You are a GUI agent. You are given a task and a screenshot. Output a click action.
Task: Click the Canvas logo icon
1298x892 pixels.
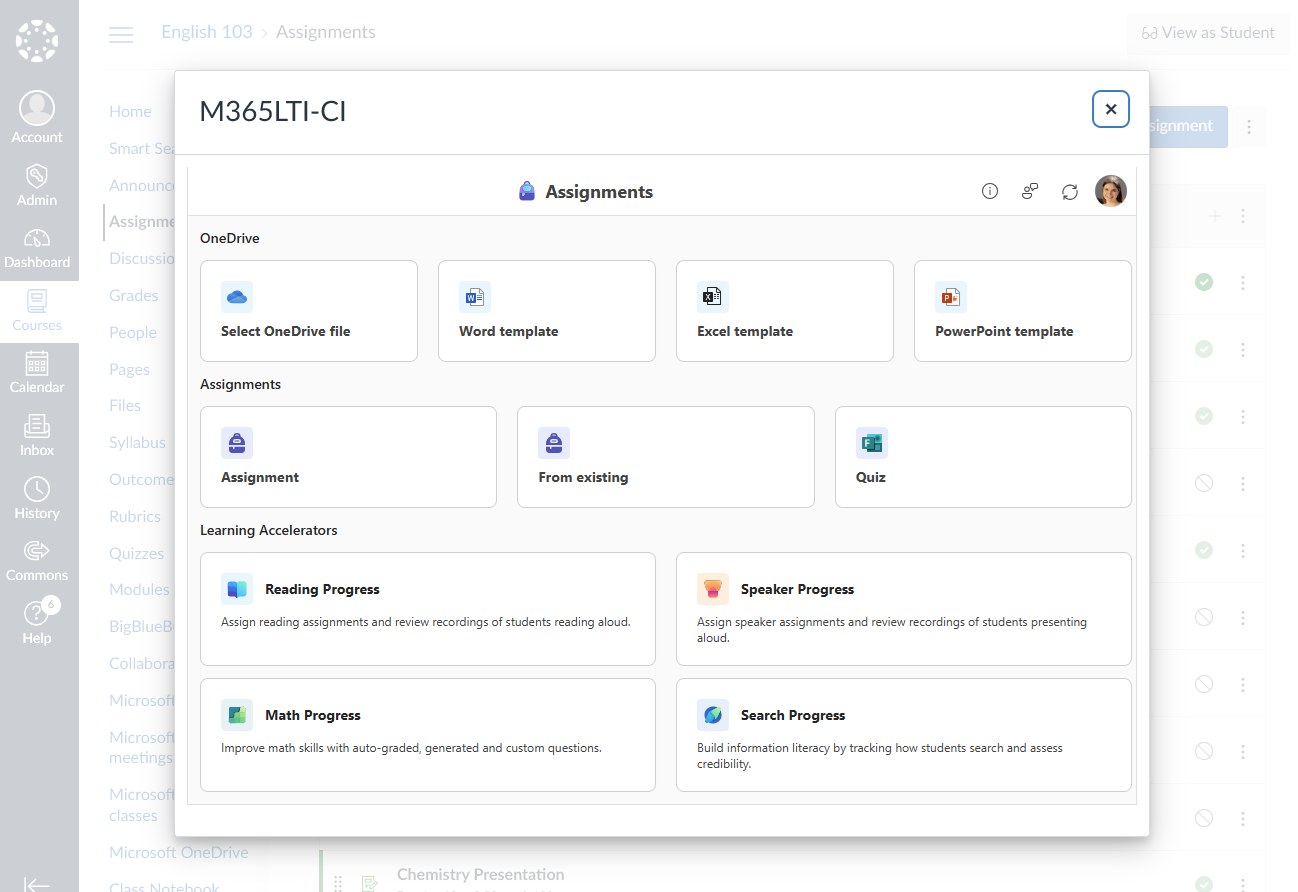pyautogui.click(x=37, y=41)
